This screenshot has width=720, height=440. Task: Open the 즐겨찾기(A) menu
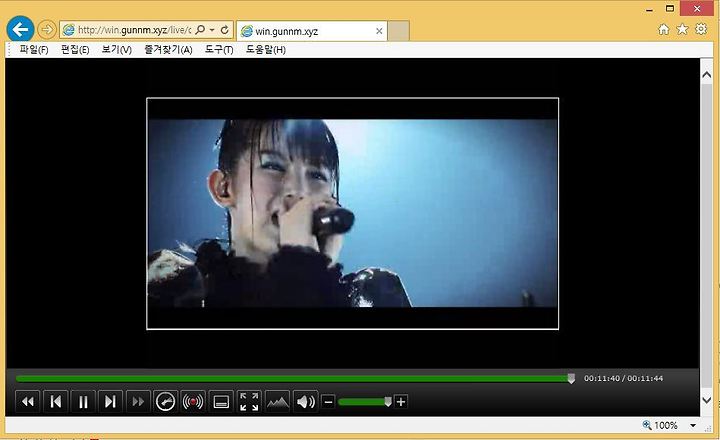pyautogui.click(x=168, y=50)
